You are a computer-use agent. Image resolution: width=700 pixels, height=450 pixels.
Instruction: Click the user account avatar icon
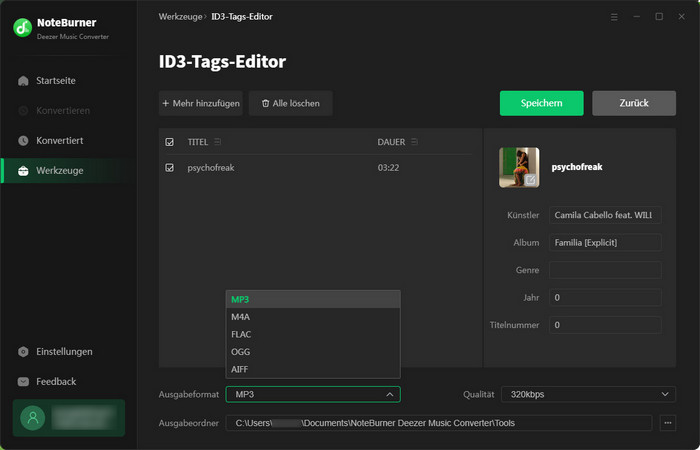(33, 418)
